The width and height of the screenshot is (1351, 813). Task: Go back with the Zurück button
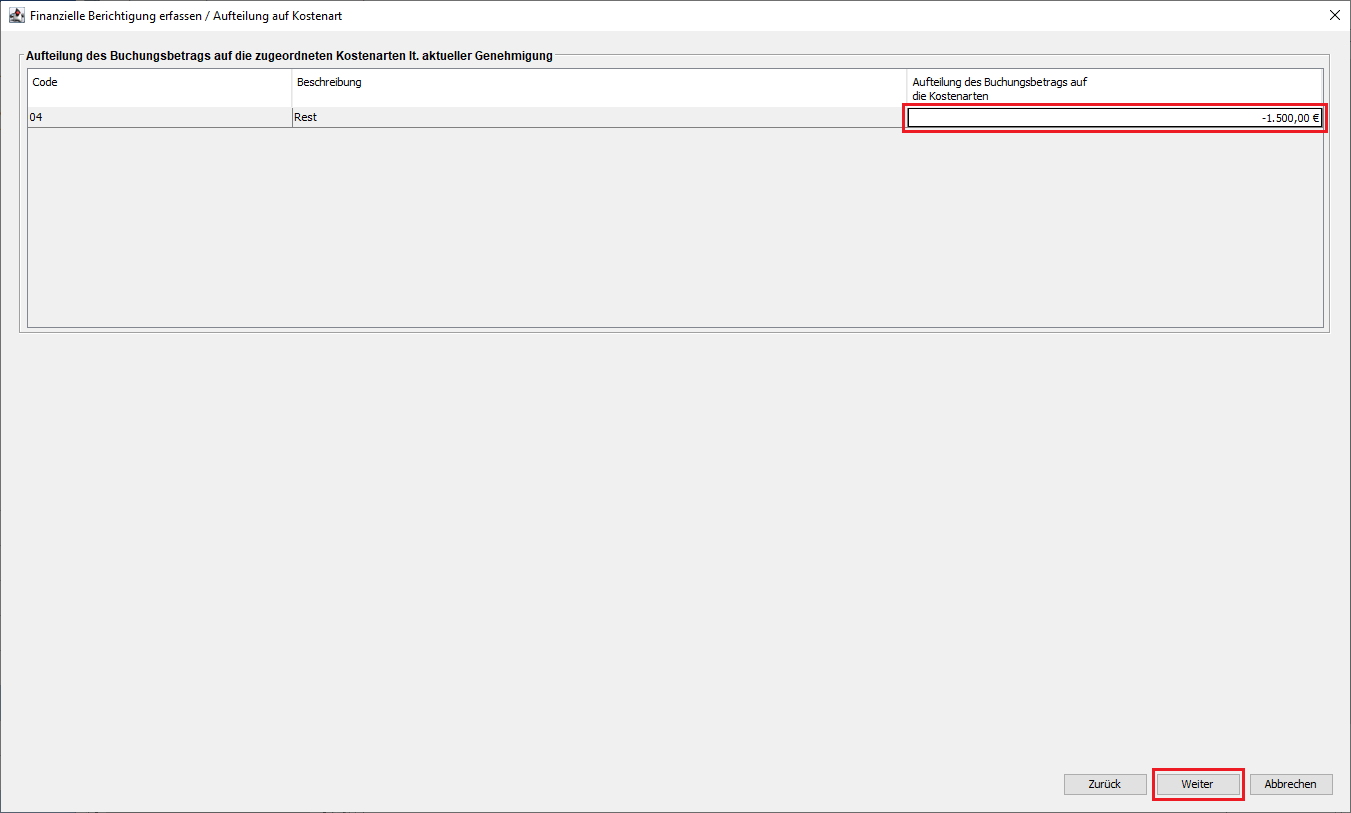1104,784
